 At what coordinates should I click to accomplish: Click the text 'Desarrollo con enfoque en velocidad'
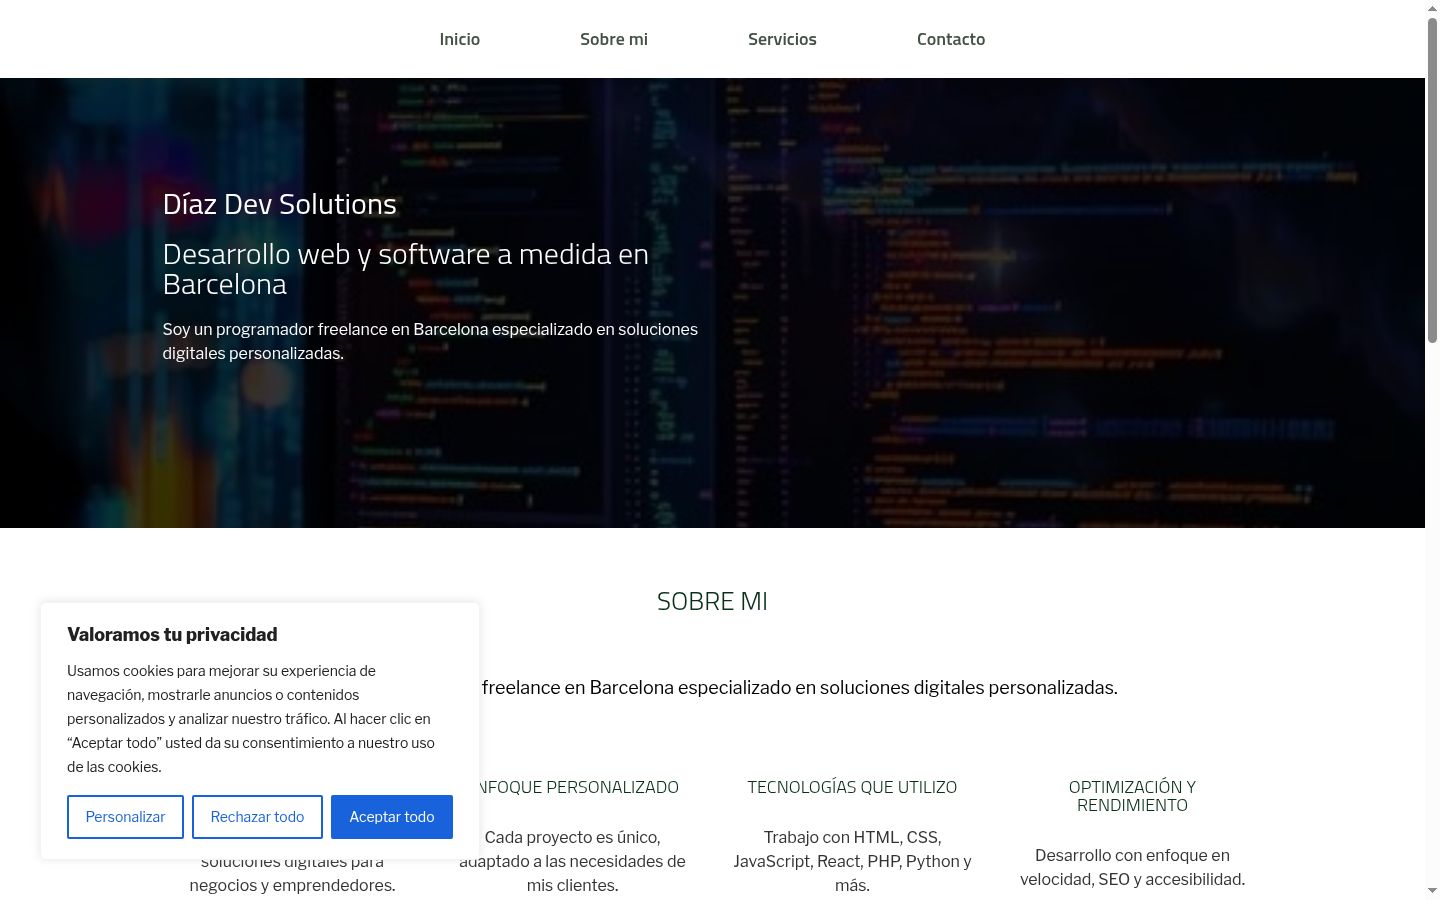pos(1132,867)
